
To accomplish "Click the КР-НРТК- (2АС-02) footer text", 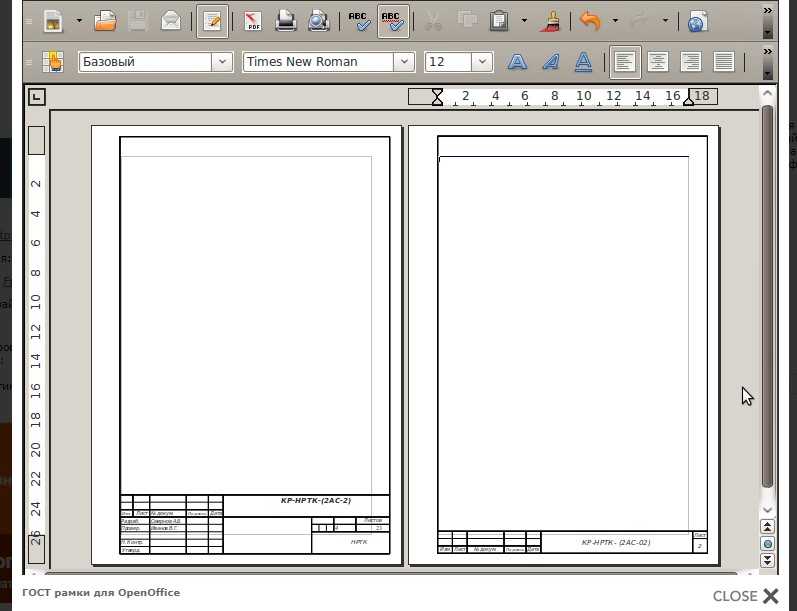I will click(x=616, y=542).
